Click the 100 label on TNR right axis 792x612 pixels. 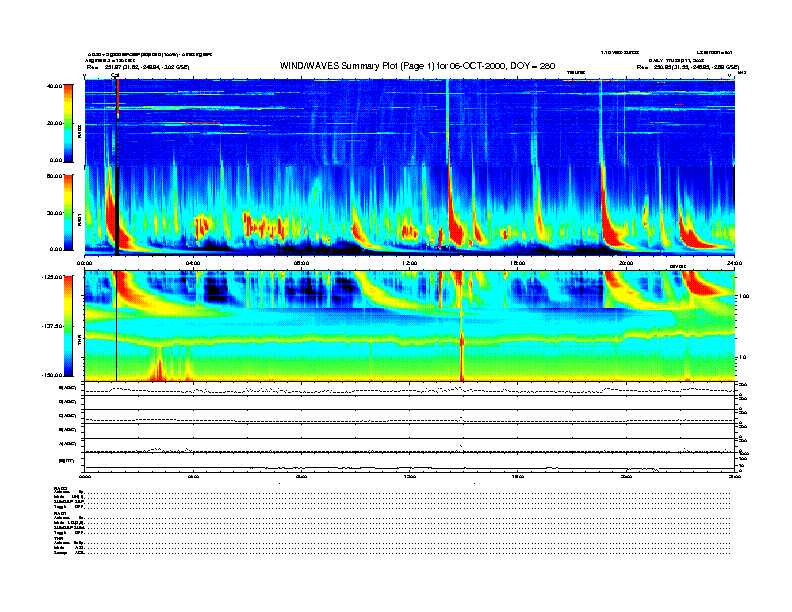coord(743,296)
